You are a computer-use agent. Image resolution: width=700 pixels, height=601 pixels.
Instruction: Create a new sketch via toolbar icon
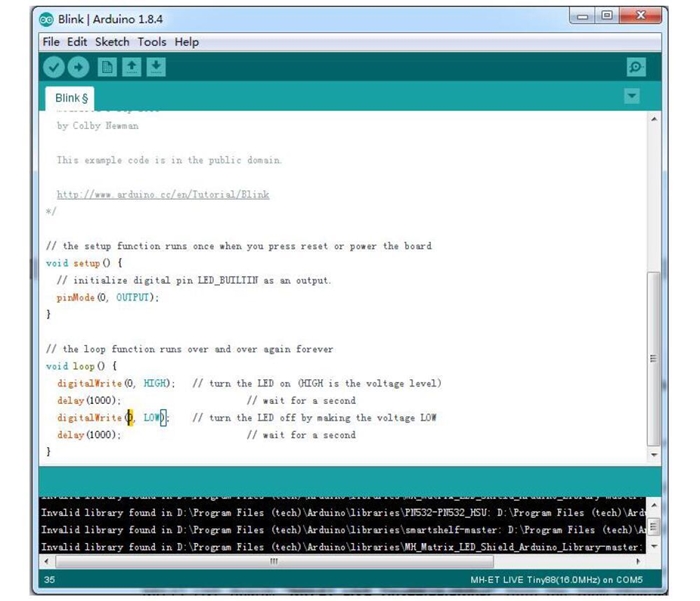click(x=107, y=67)
